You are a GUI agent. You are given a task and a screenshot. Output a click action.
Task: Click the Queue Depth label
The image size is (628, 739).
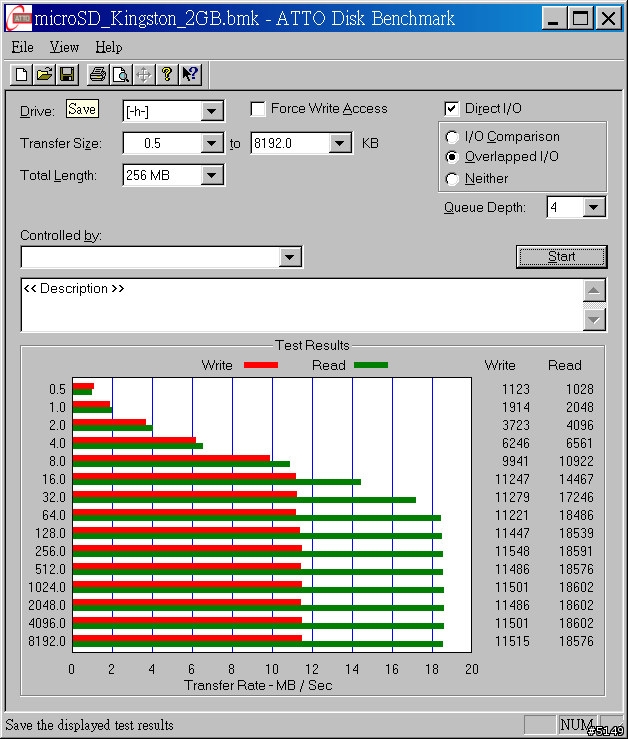[x=484, y=207]
